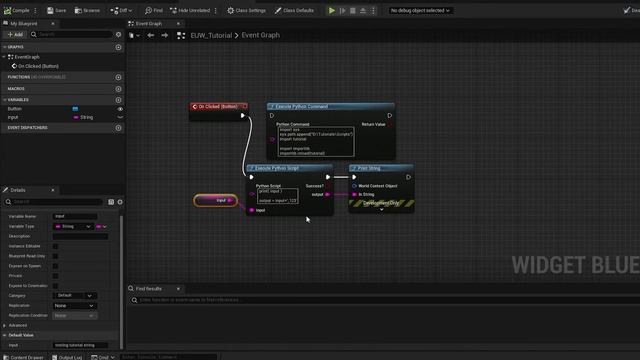Screen dimensions: 640x360
Task: Open Find in blueprint
Action: [153, 10]
